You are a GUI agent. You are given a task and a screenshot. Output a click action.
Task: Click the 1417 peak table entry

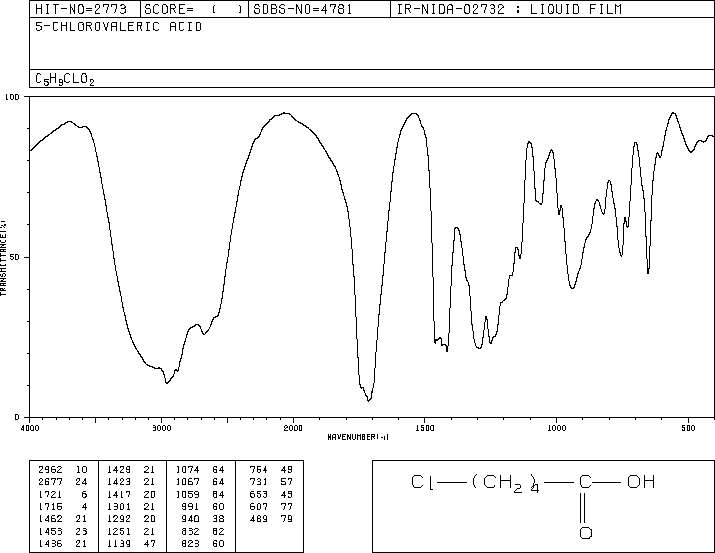(131, 495)
